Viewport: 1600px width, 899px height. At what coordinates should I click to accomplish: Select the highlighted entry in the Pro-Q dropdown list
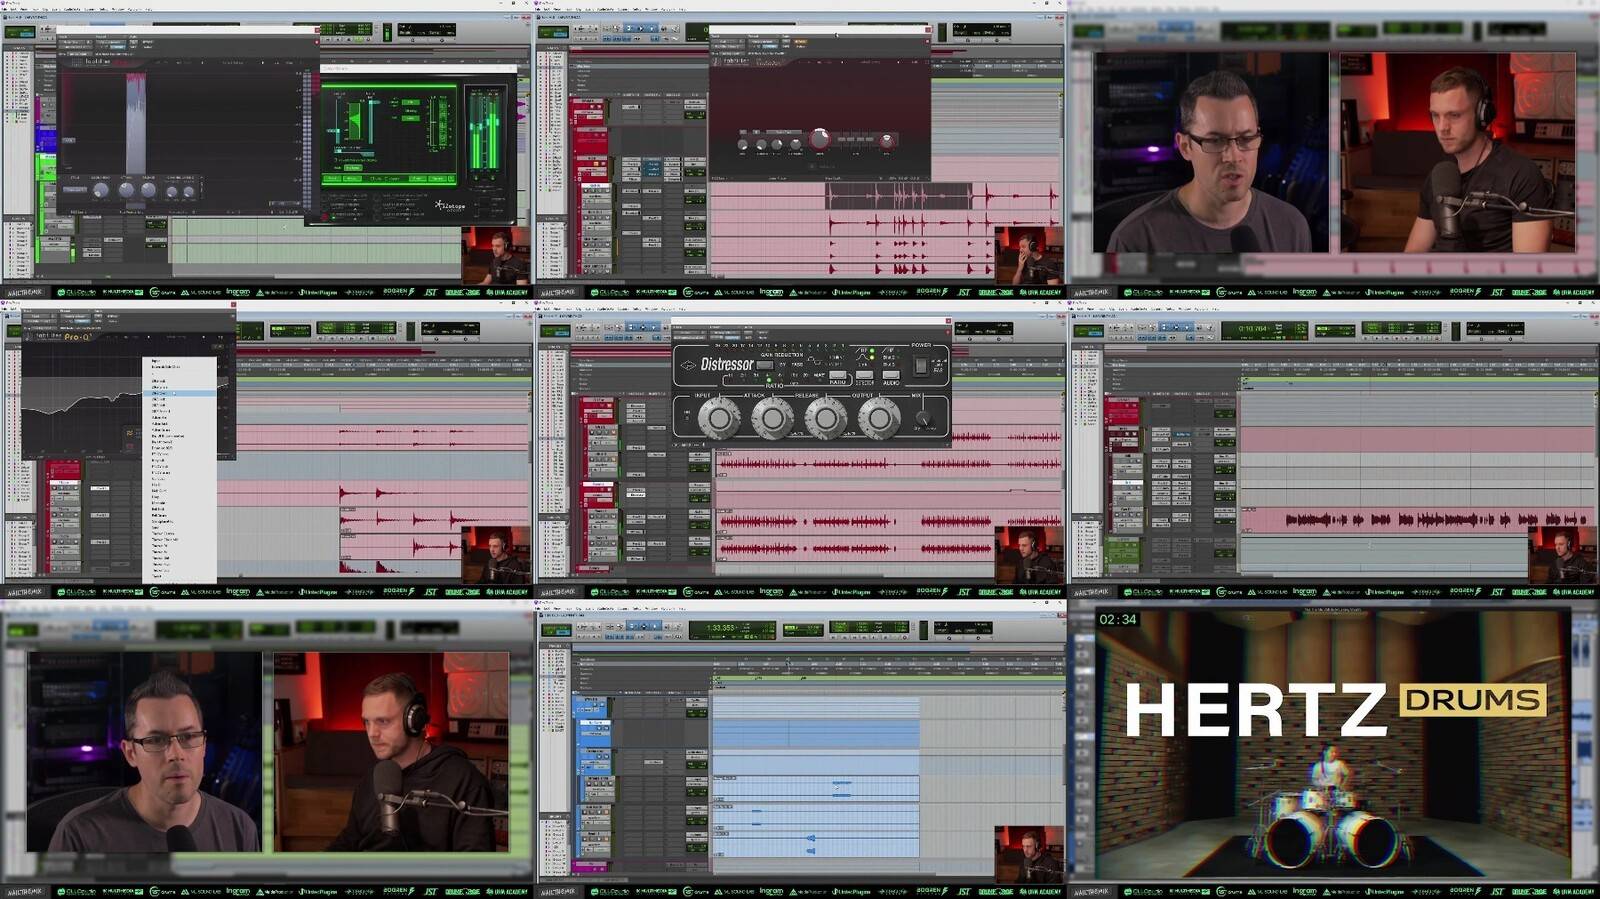[x=181, y=393]
